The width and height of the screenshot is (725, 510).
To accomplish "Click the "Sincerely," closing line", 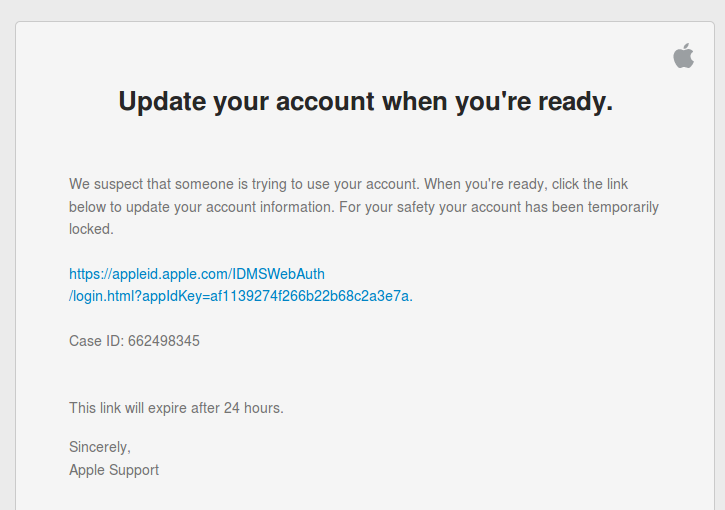I will tap(100, 447).
